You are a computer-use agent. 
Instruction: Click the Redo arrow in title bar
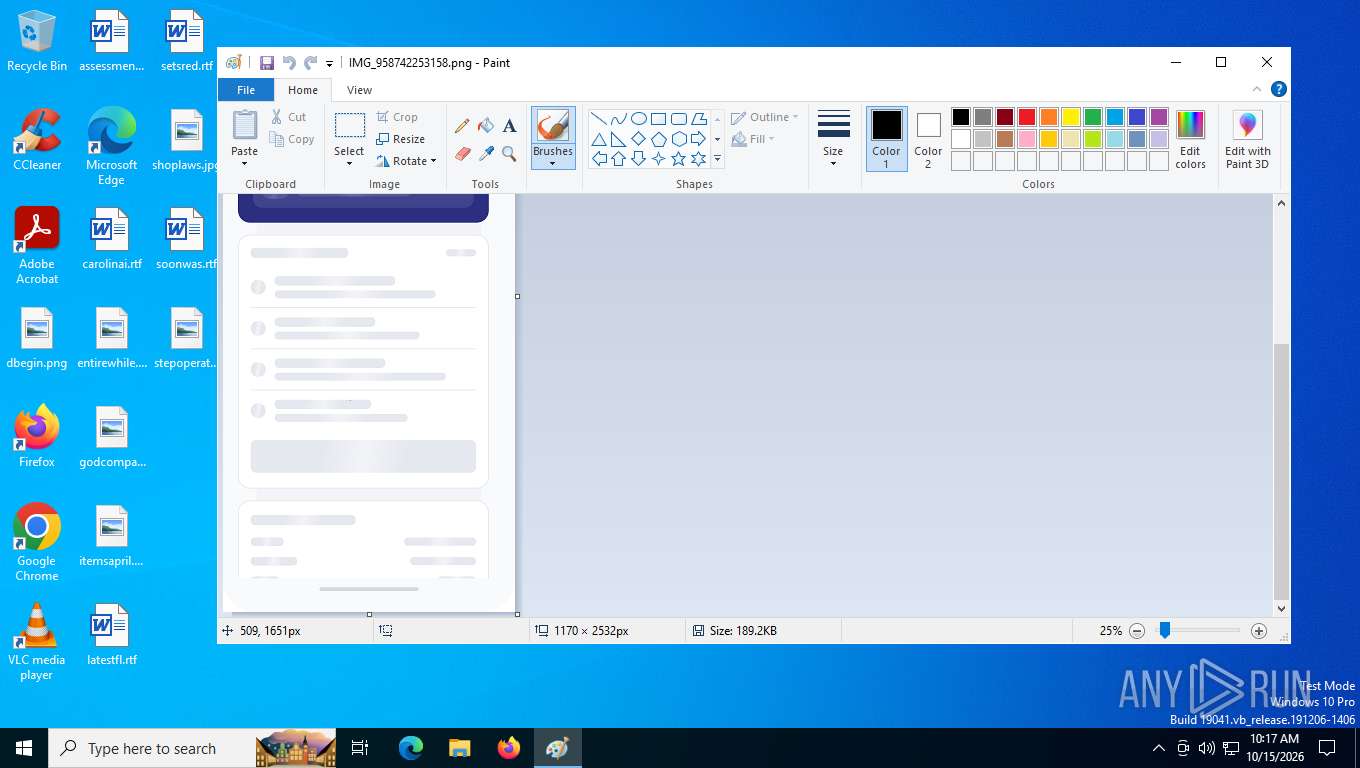tap(311, 63)
